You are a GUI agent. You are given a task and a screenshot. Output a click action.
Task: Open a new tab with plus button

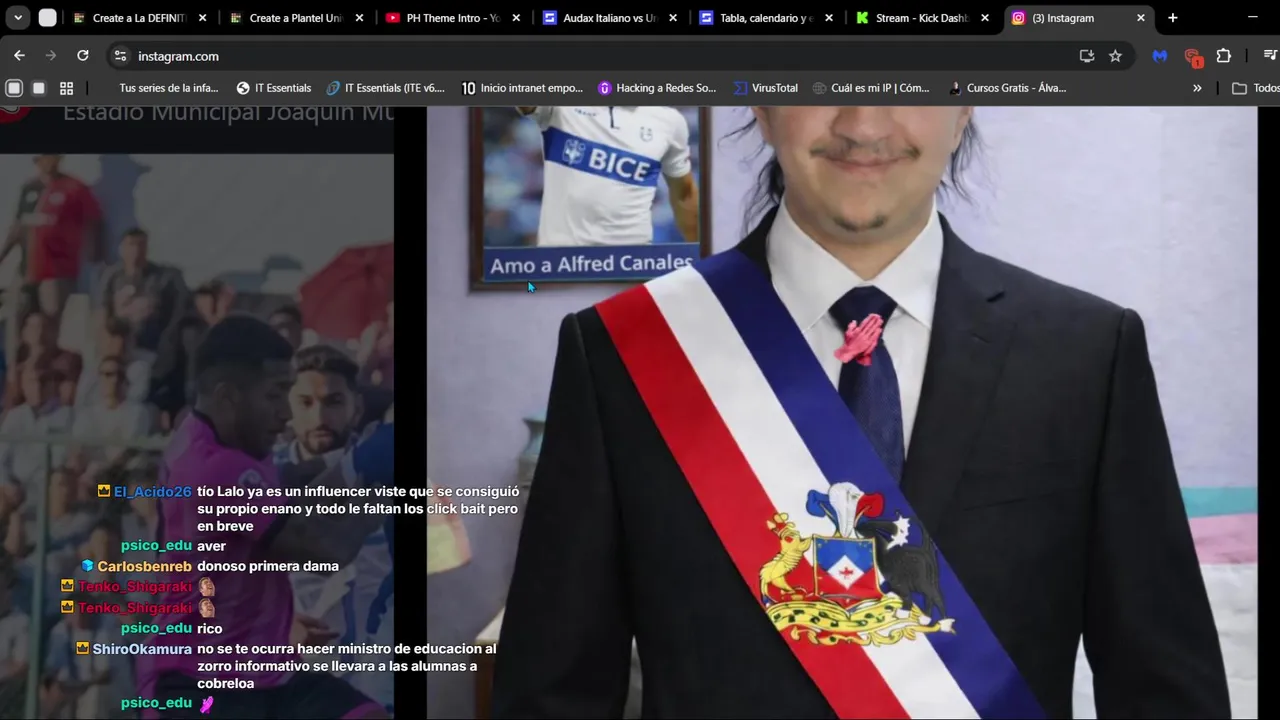click(x=1173, y=18)
